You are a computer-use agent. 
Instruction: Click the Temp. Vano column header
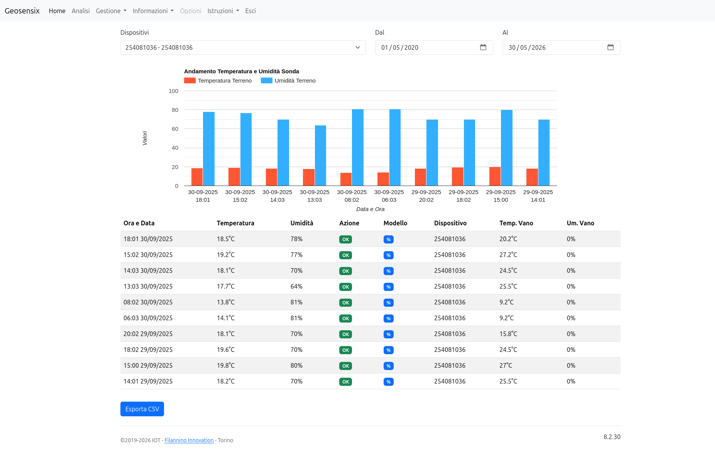point(516,224)
